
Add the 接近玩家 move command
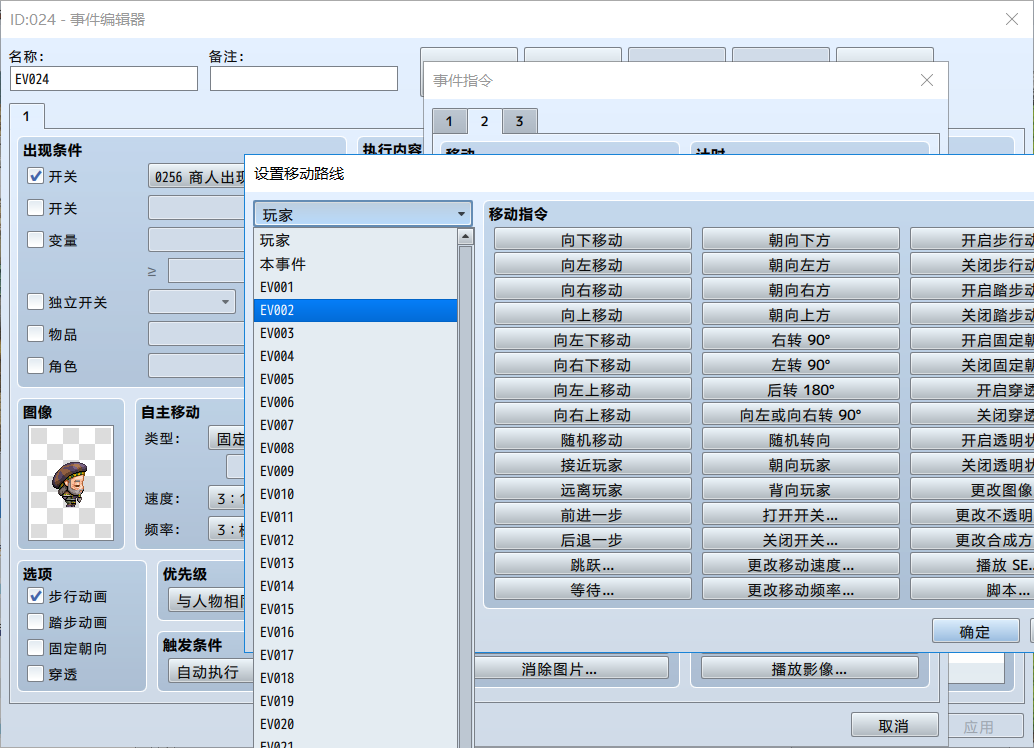click(592, 465)
